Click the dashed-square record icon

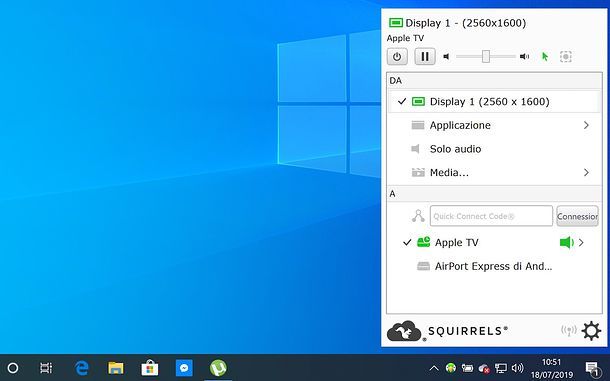(x=566, y=57)
